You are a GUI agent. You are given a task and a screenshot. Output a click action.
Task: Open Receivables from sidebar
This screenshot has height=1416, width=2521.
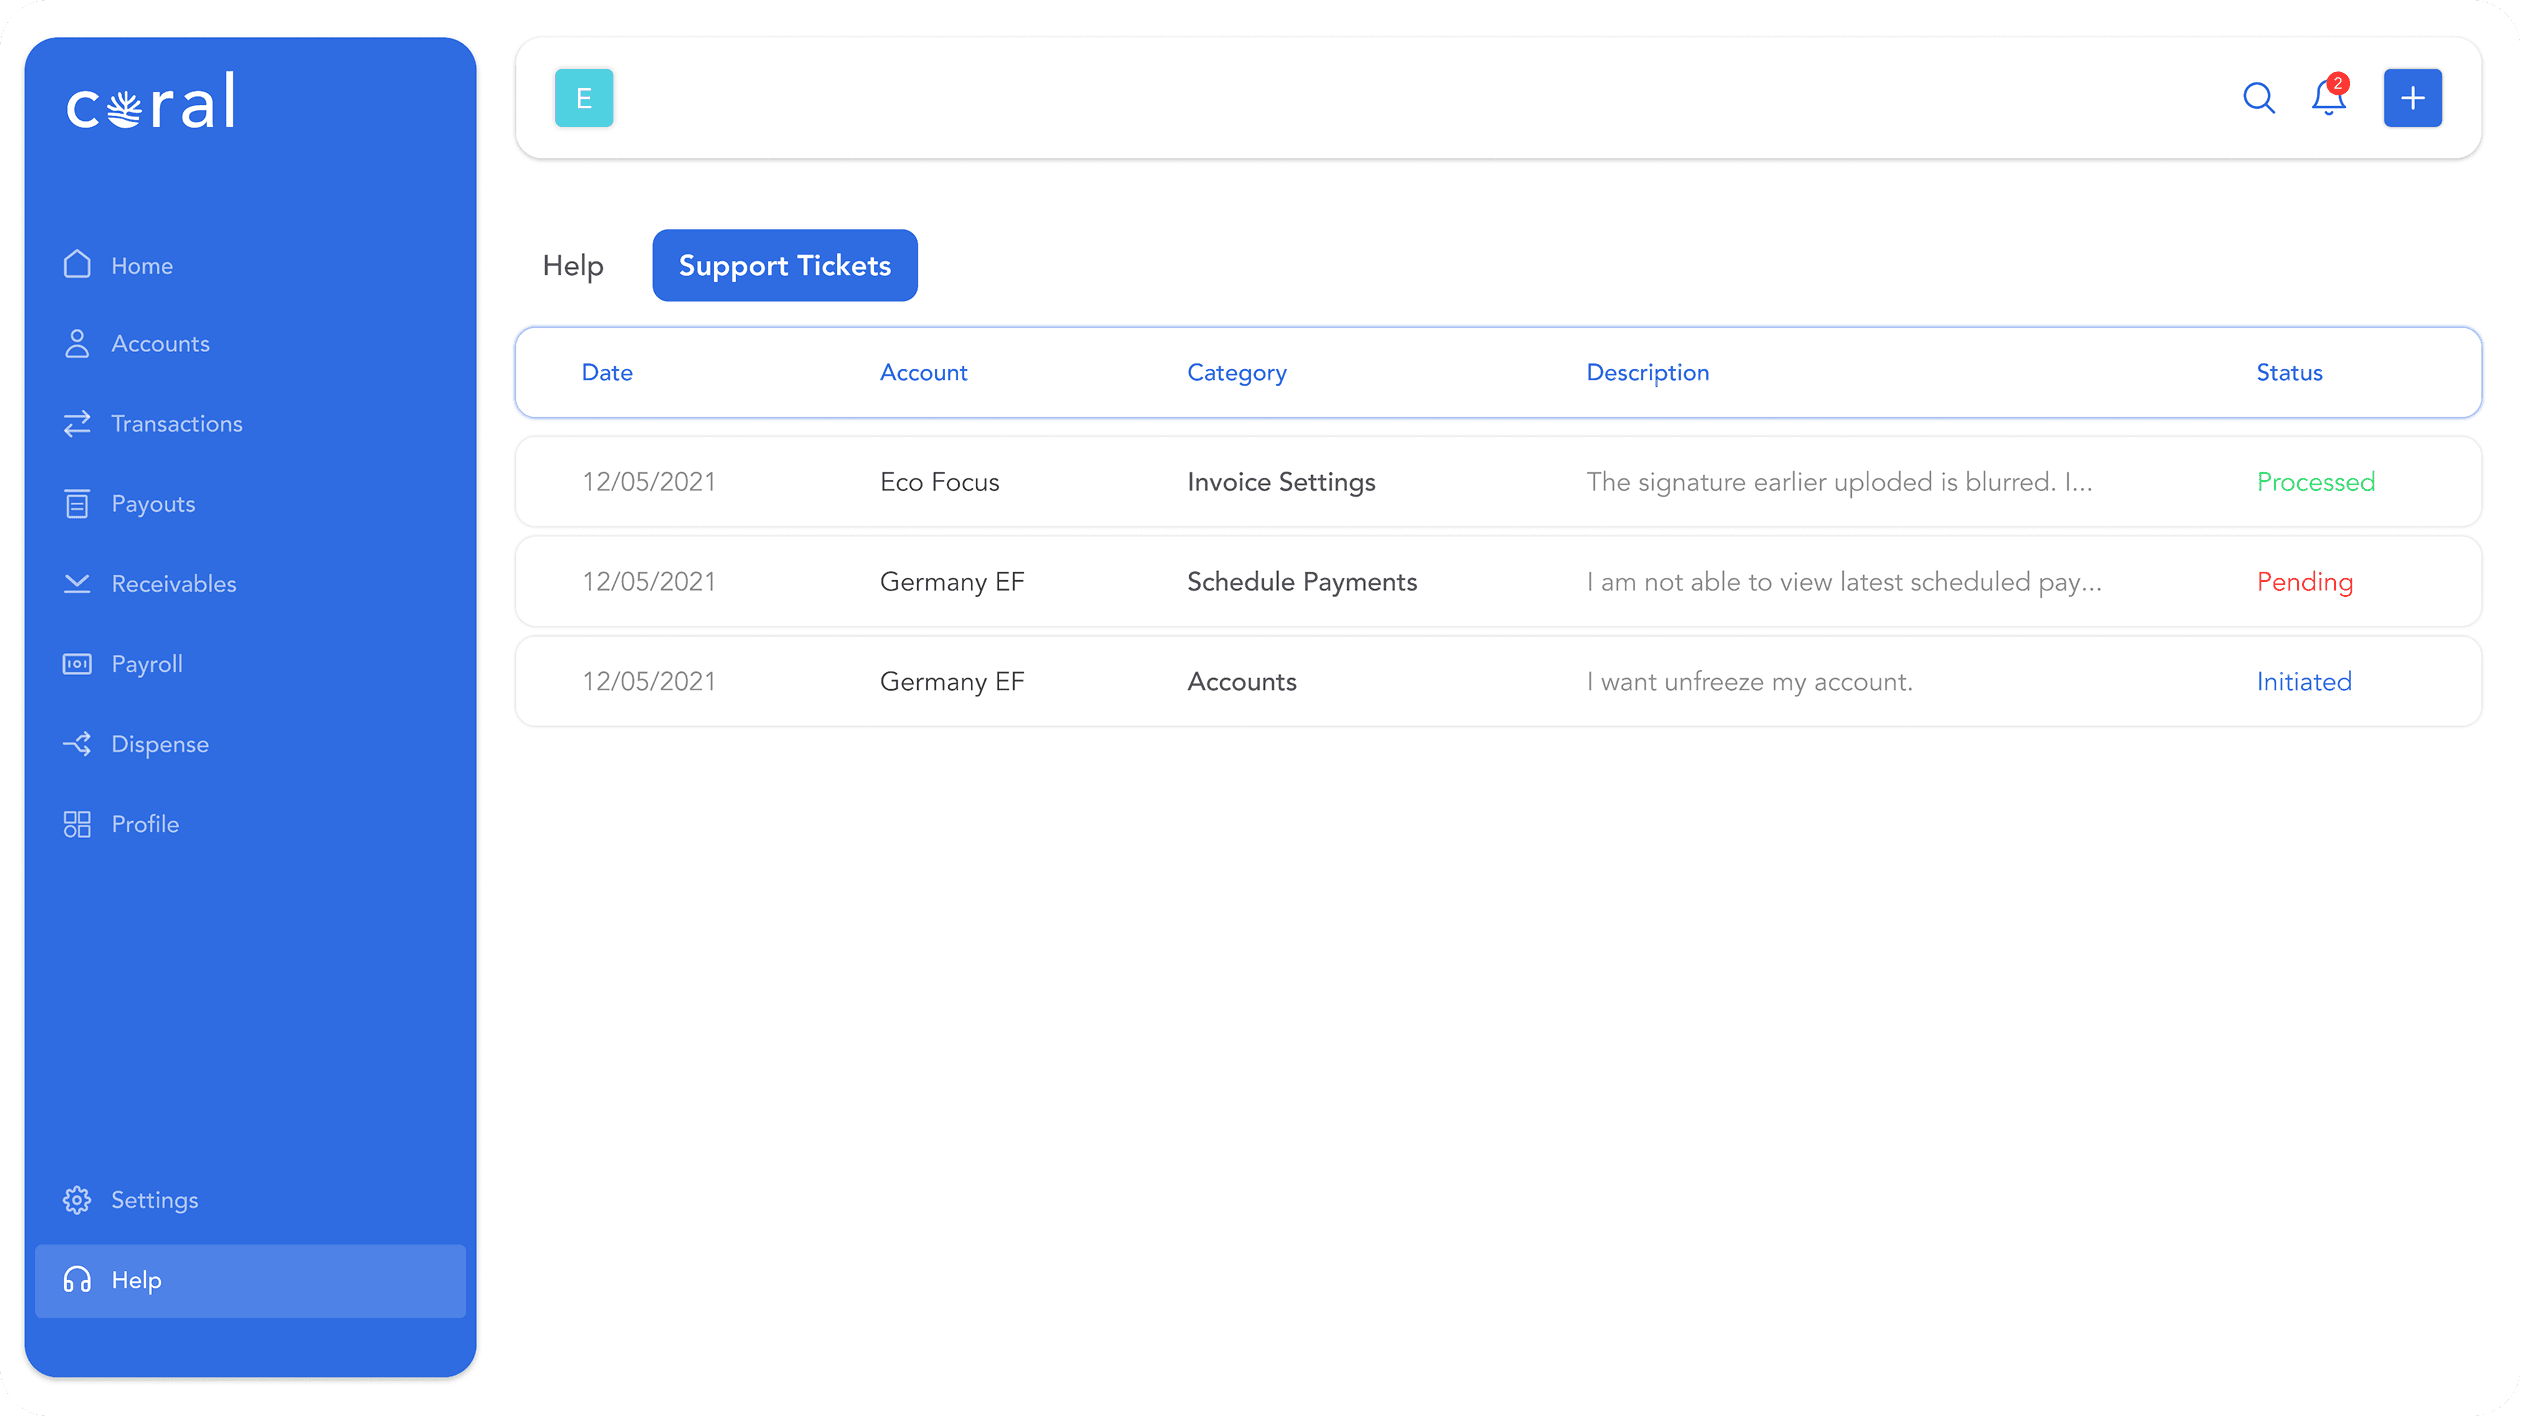click(173, 584)
